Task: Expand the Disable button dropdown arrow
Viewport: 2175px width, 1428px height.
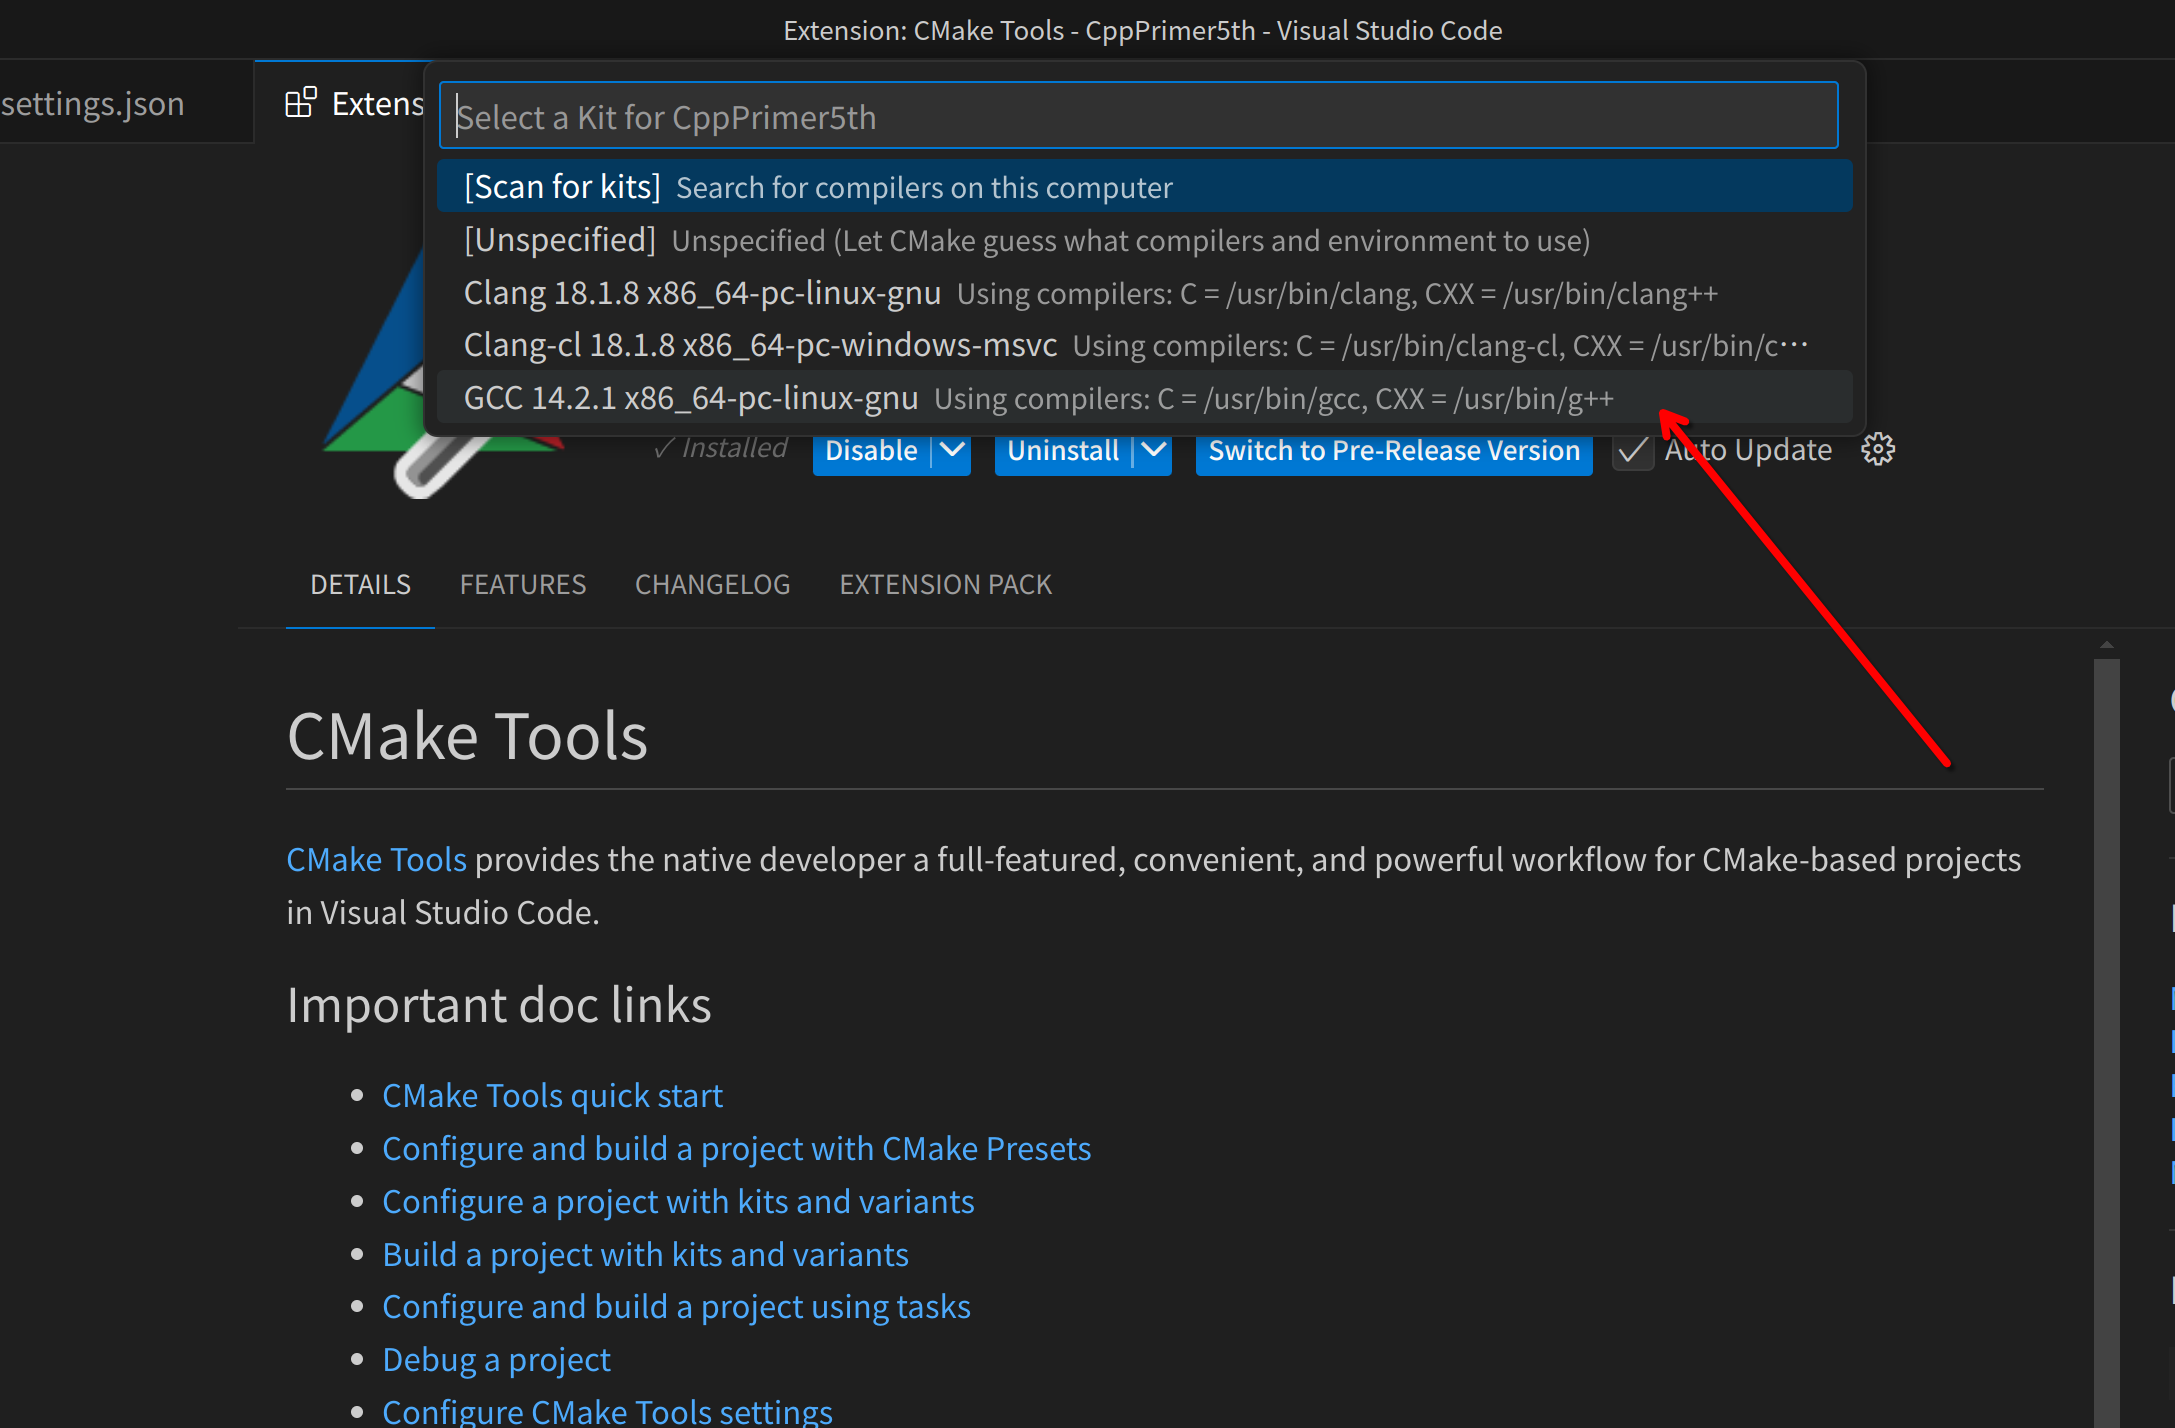Action: point(952,451)
